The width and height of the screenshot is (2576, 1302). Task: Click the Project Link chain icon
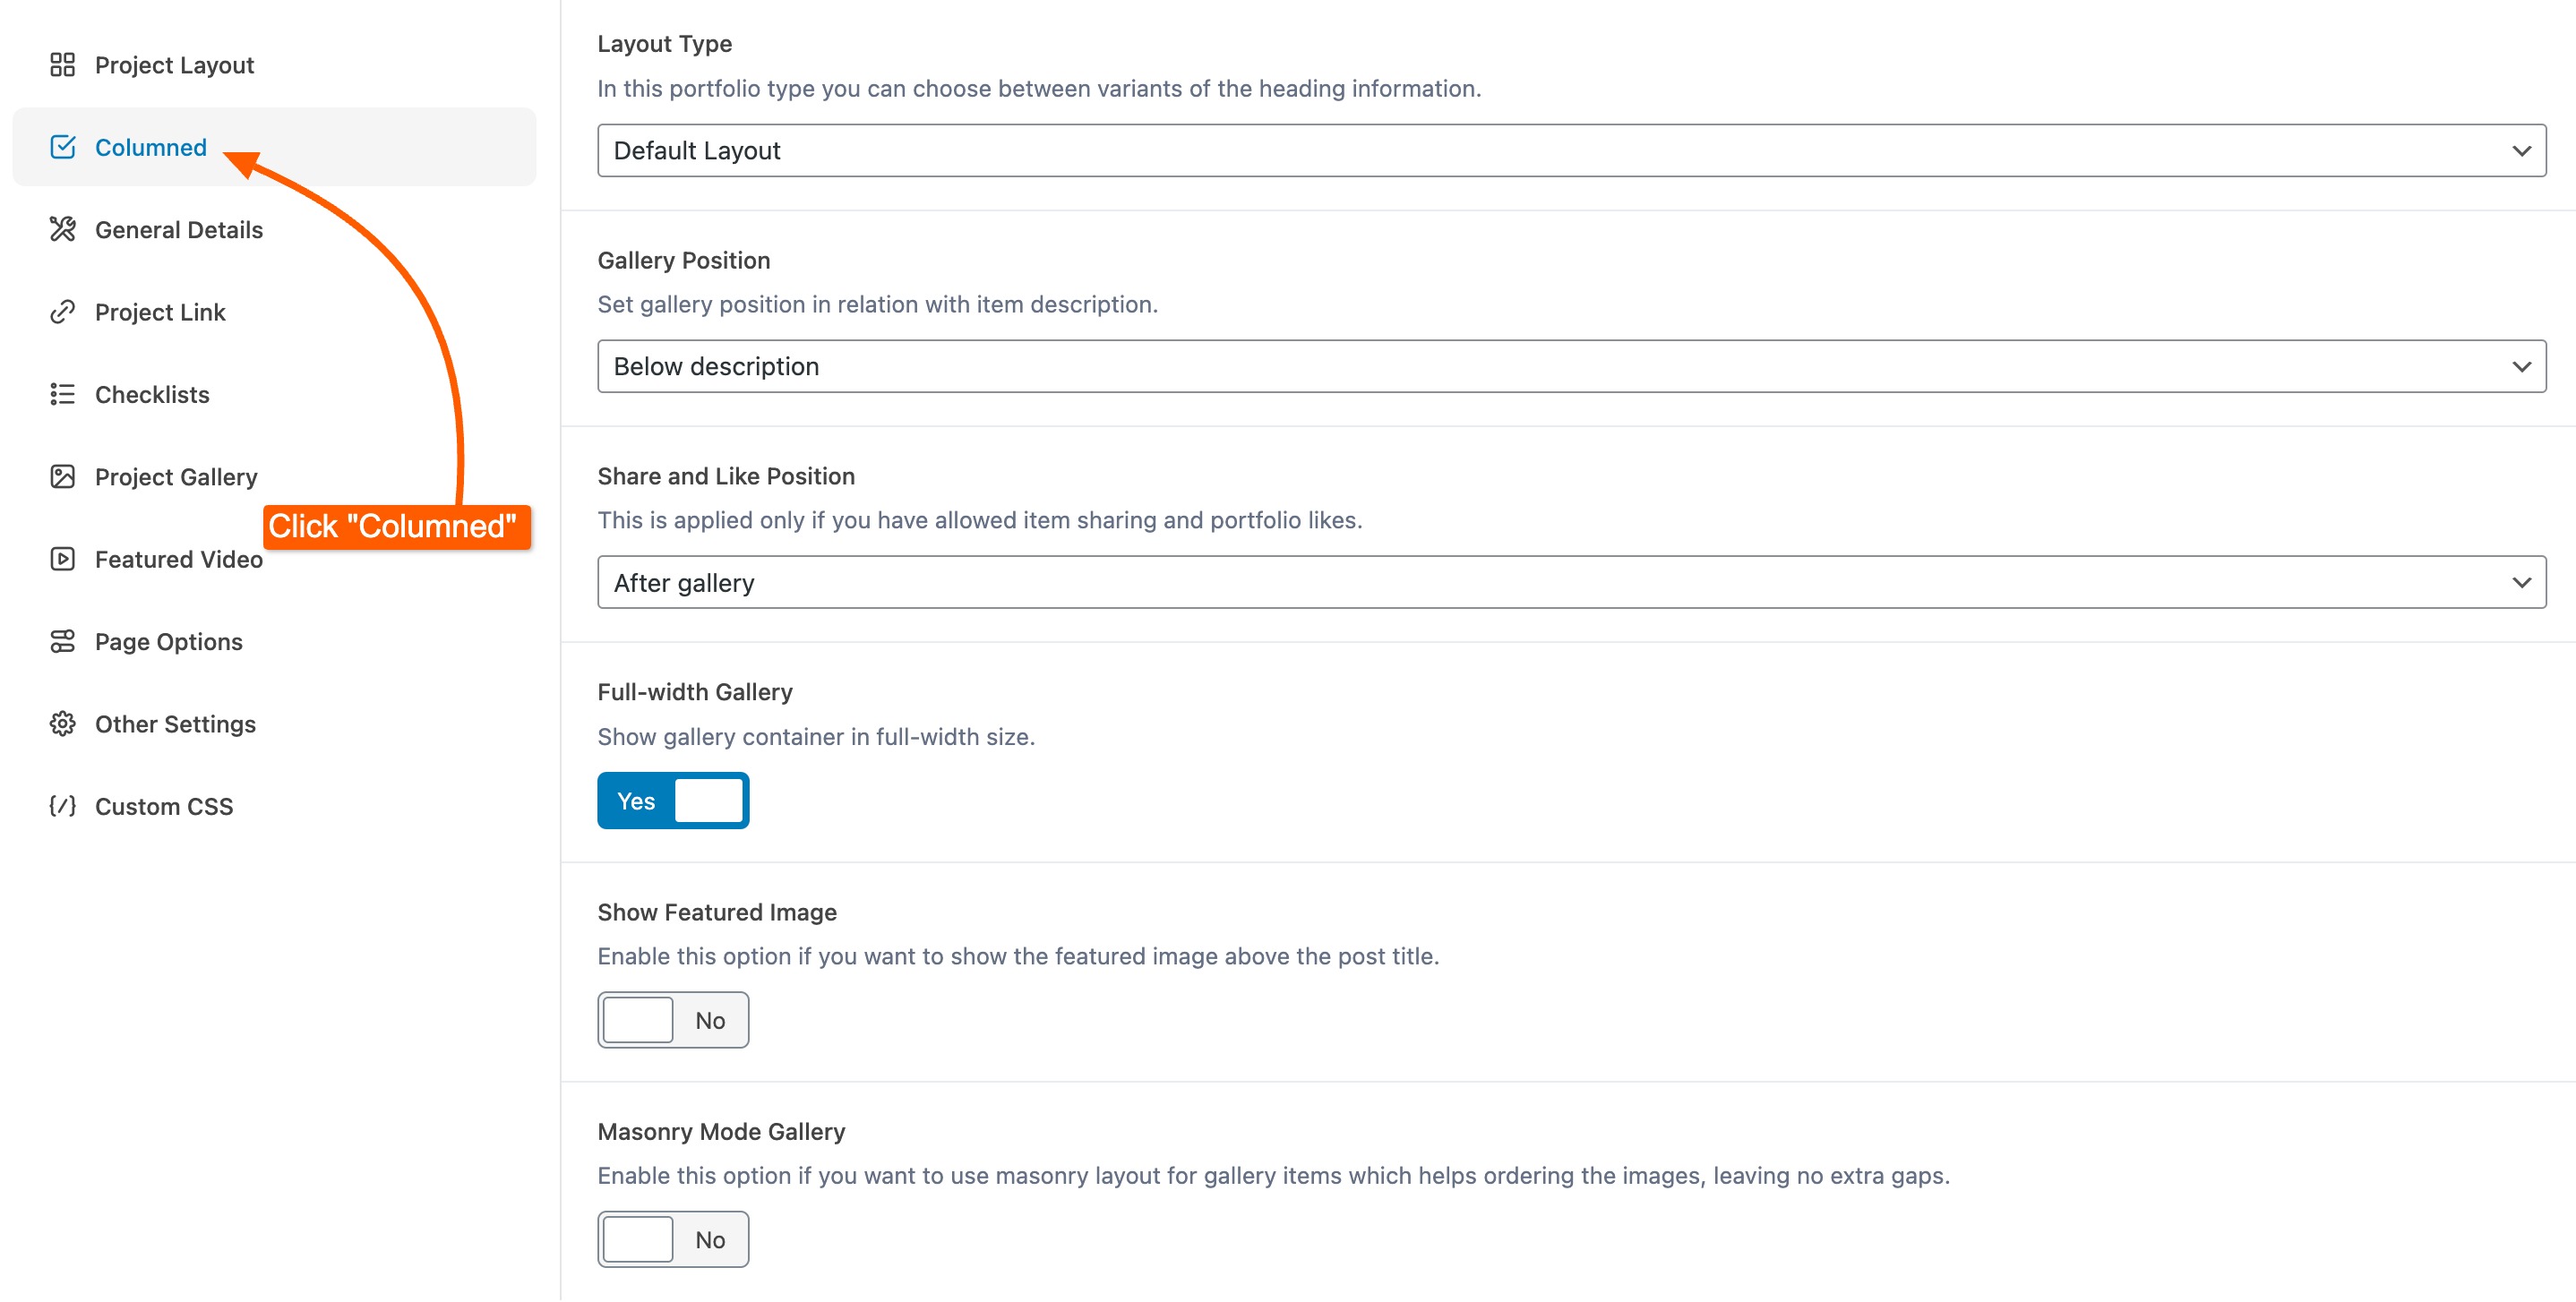62,312
